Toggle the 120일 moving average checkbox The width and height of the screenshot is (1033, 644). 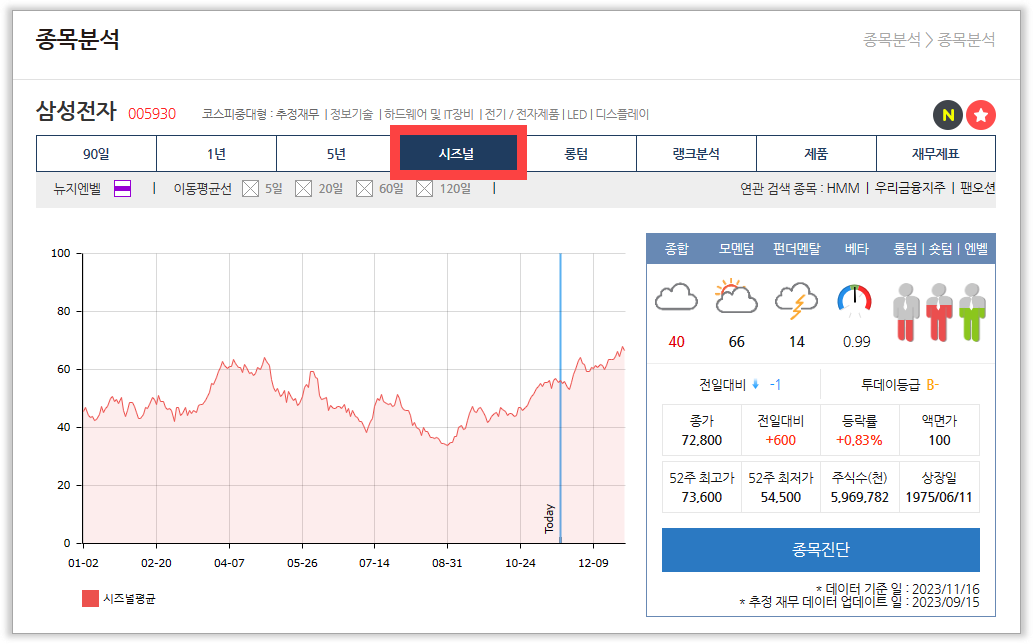click(x=424, y=188)
